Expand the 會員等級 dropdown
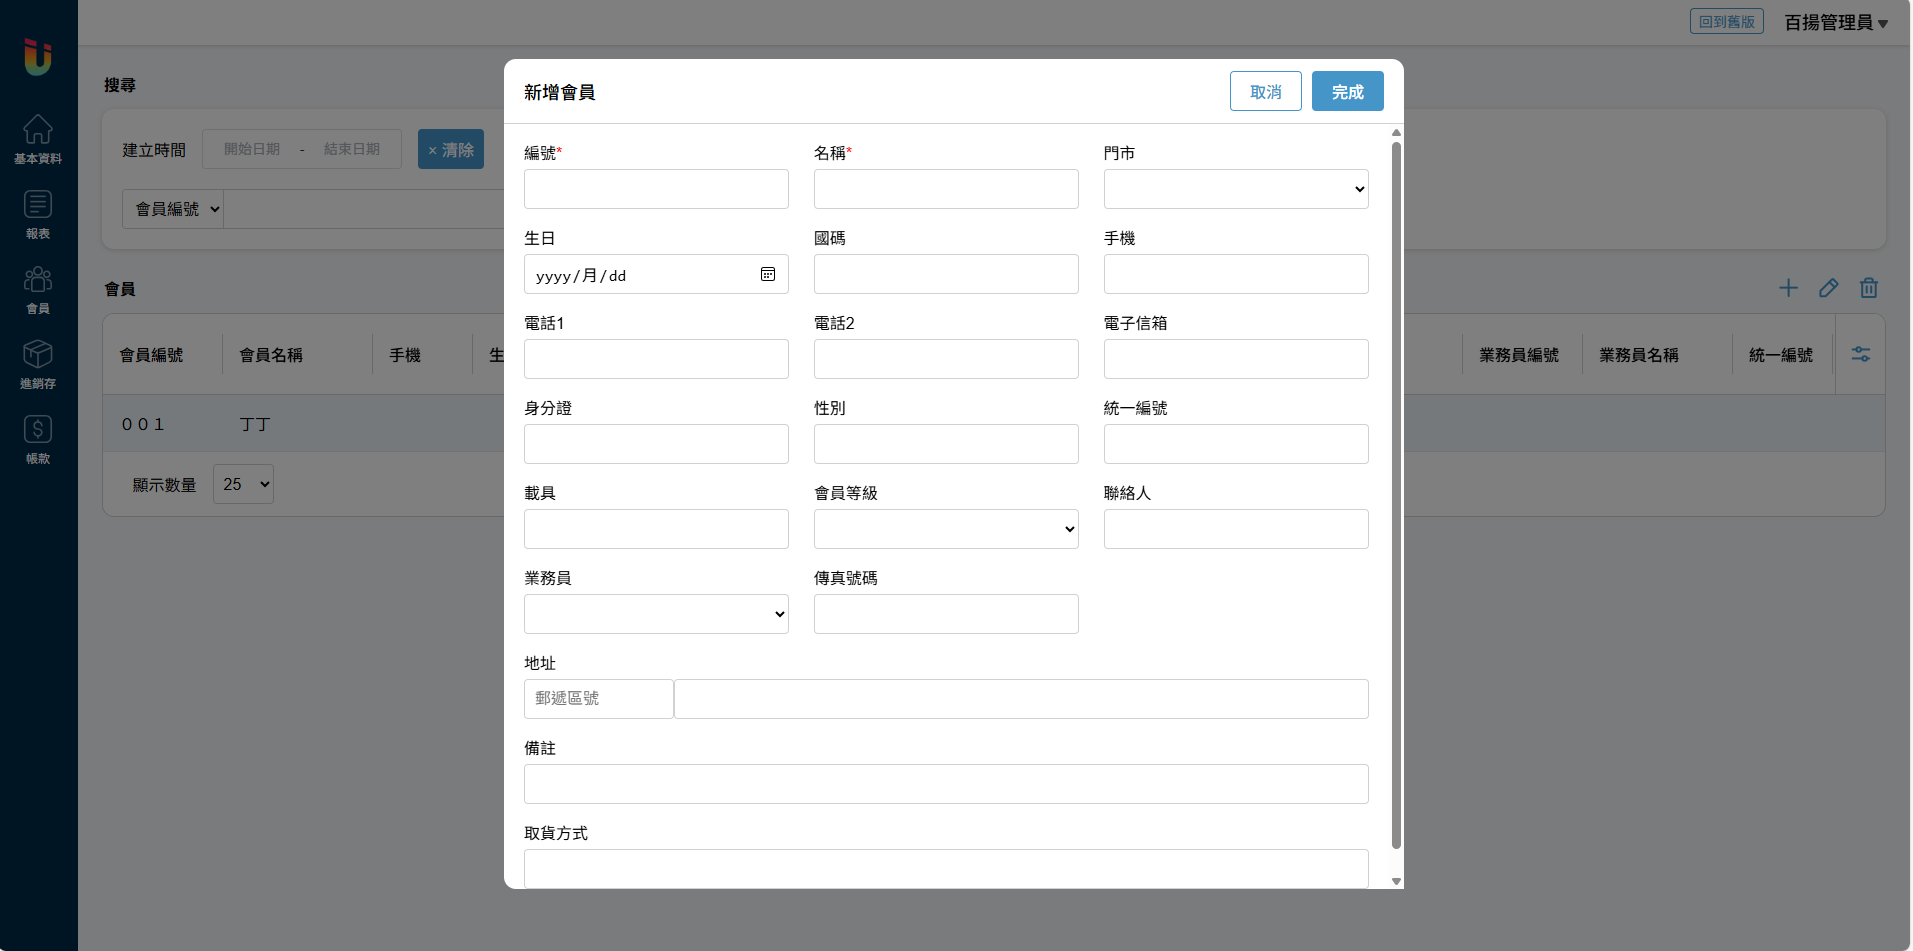Image resolution: width=1913 pixels, height=951 pixels. (x=945, y=529)
